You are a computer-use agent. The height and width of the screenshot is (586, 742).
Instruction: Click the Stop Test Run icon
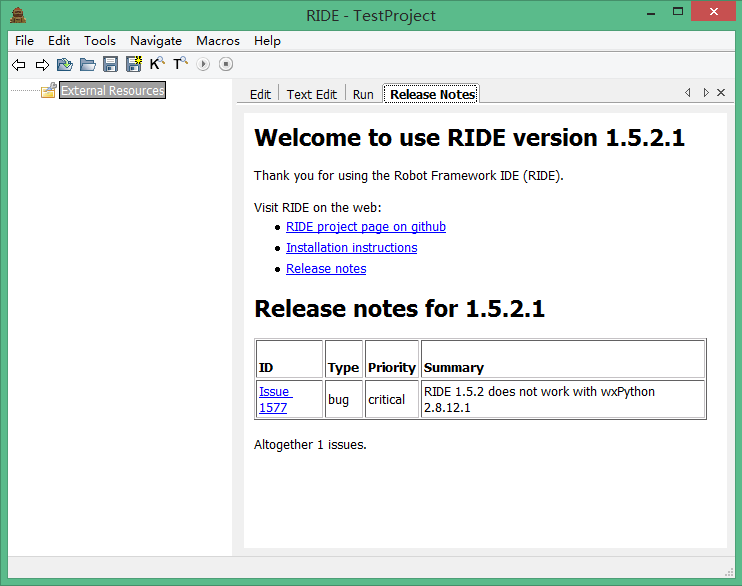coord(226,64)
